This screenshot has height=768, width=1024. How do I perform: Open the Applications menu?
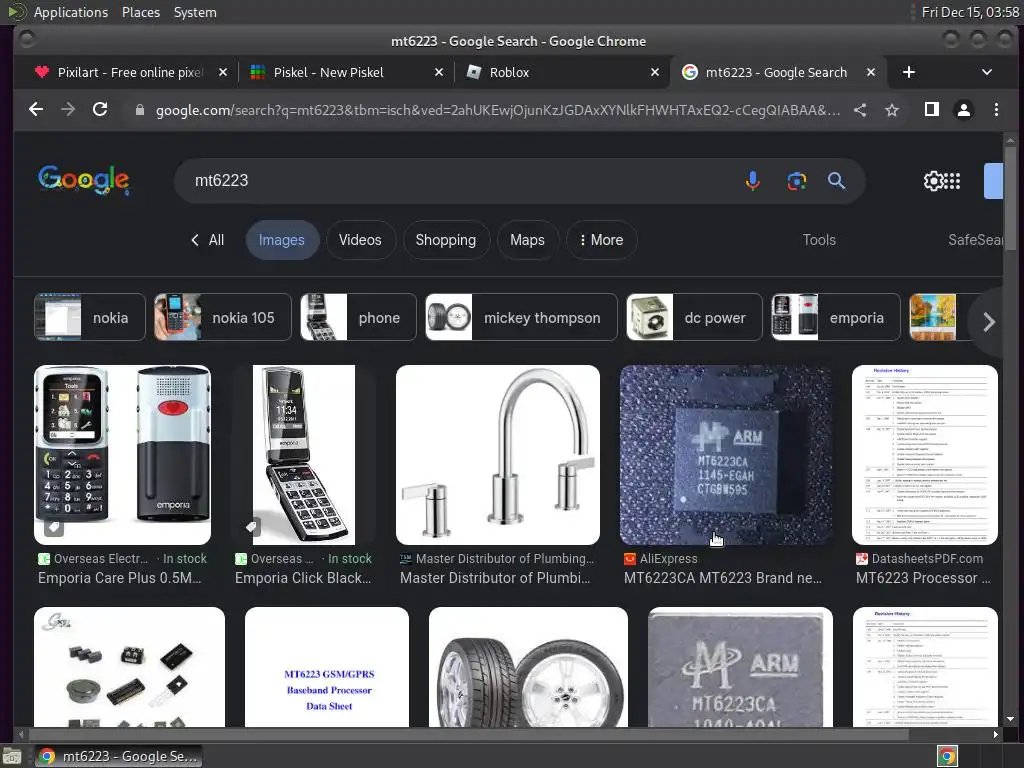click(x=71, y=12)
